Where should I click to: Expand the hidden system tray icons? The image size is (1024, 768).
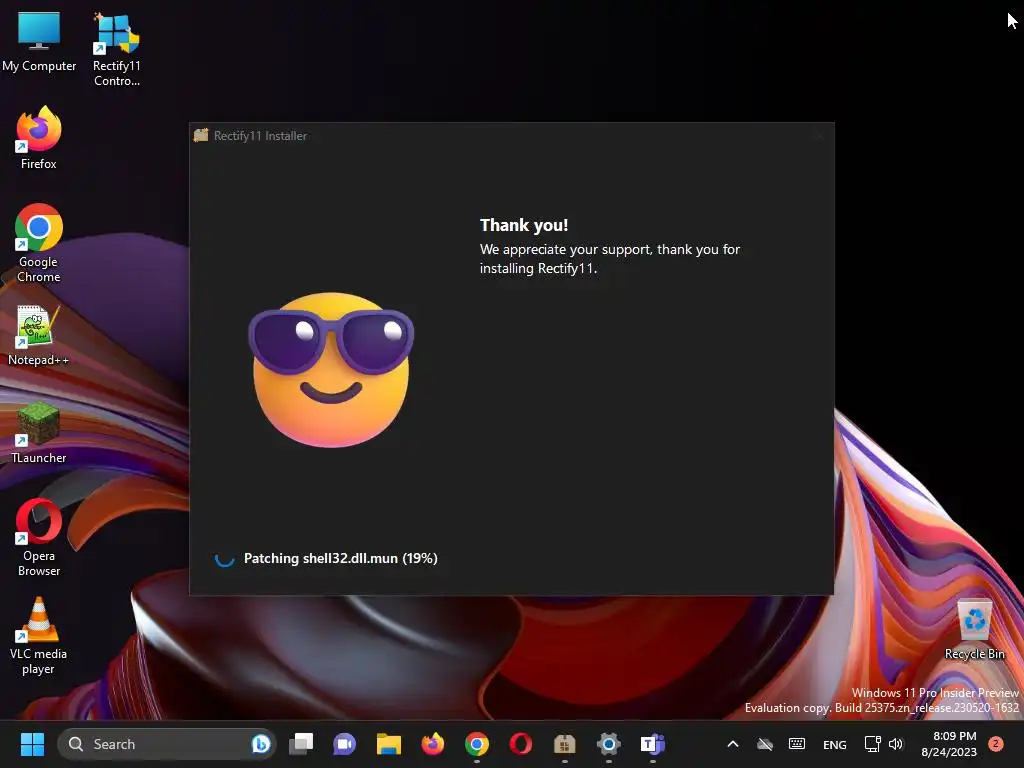[x=733, y=744]
